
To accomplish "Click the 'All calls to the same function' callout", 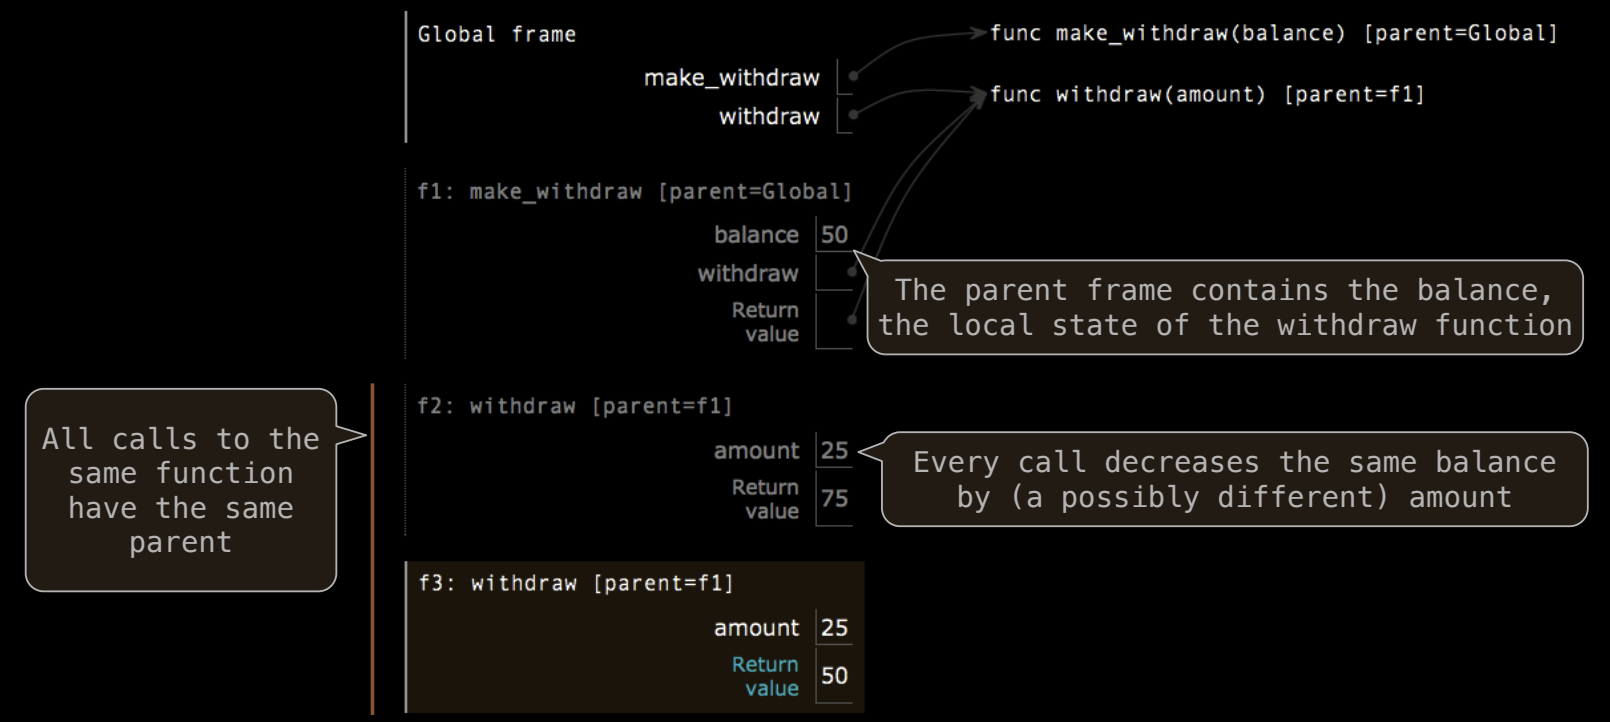I will pyautogui.click(x=181, y=490).
